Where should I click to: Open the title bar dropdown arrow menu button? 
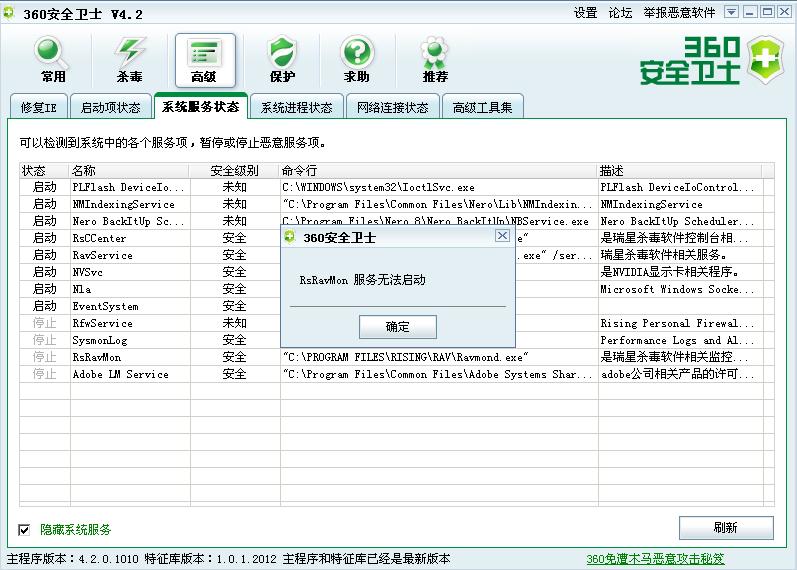tap(731, 12)
